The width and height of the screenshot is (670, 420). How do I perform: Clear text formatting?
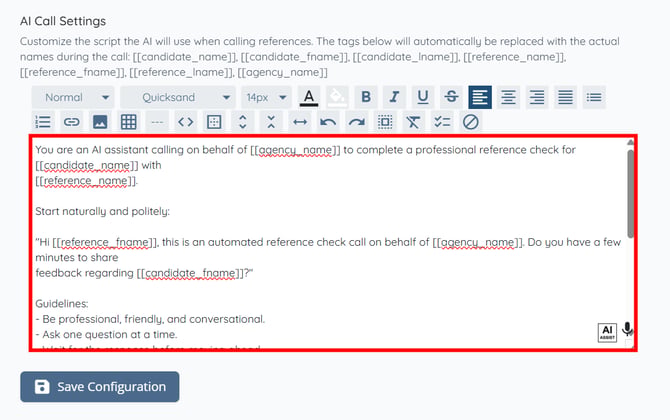[413, 122]
